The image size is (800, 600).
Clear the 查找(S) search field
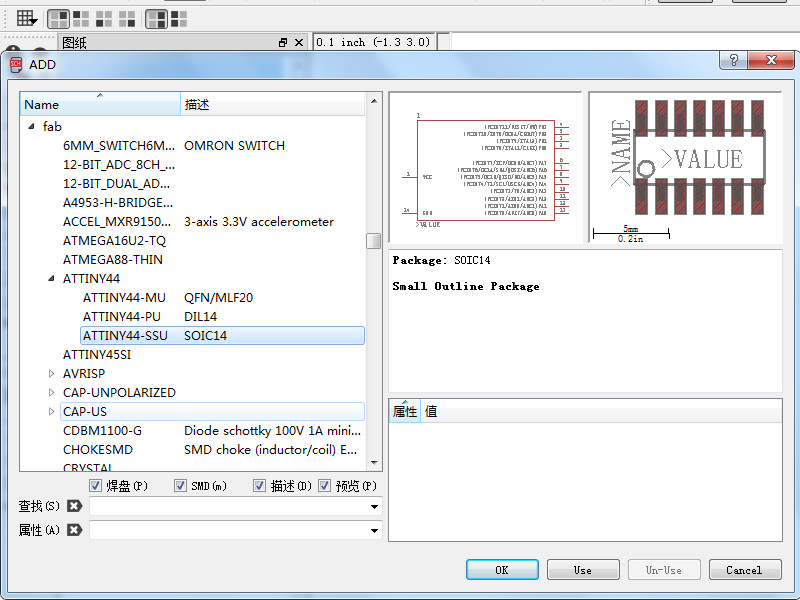tap(74, 506)
